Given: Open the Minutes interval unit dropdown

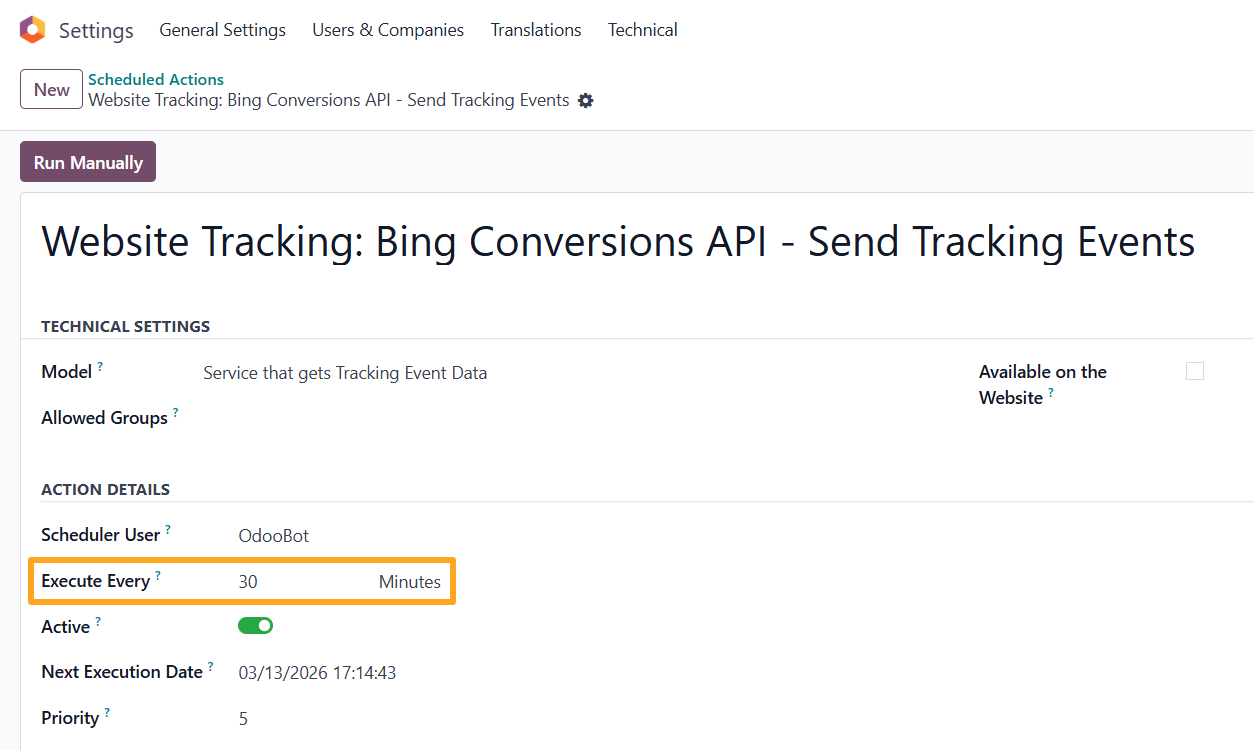Looking at the screenshot, I should 409,582.
